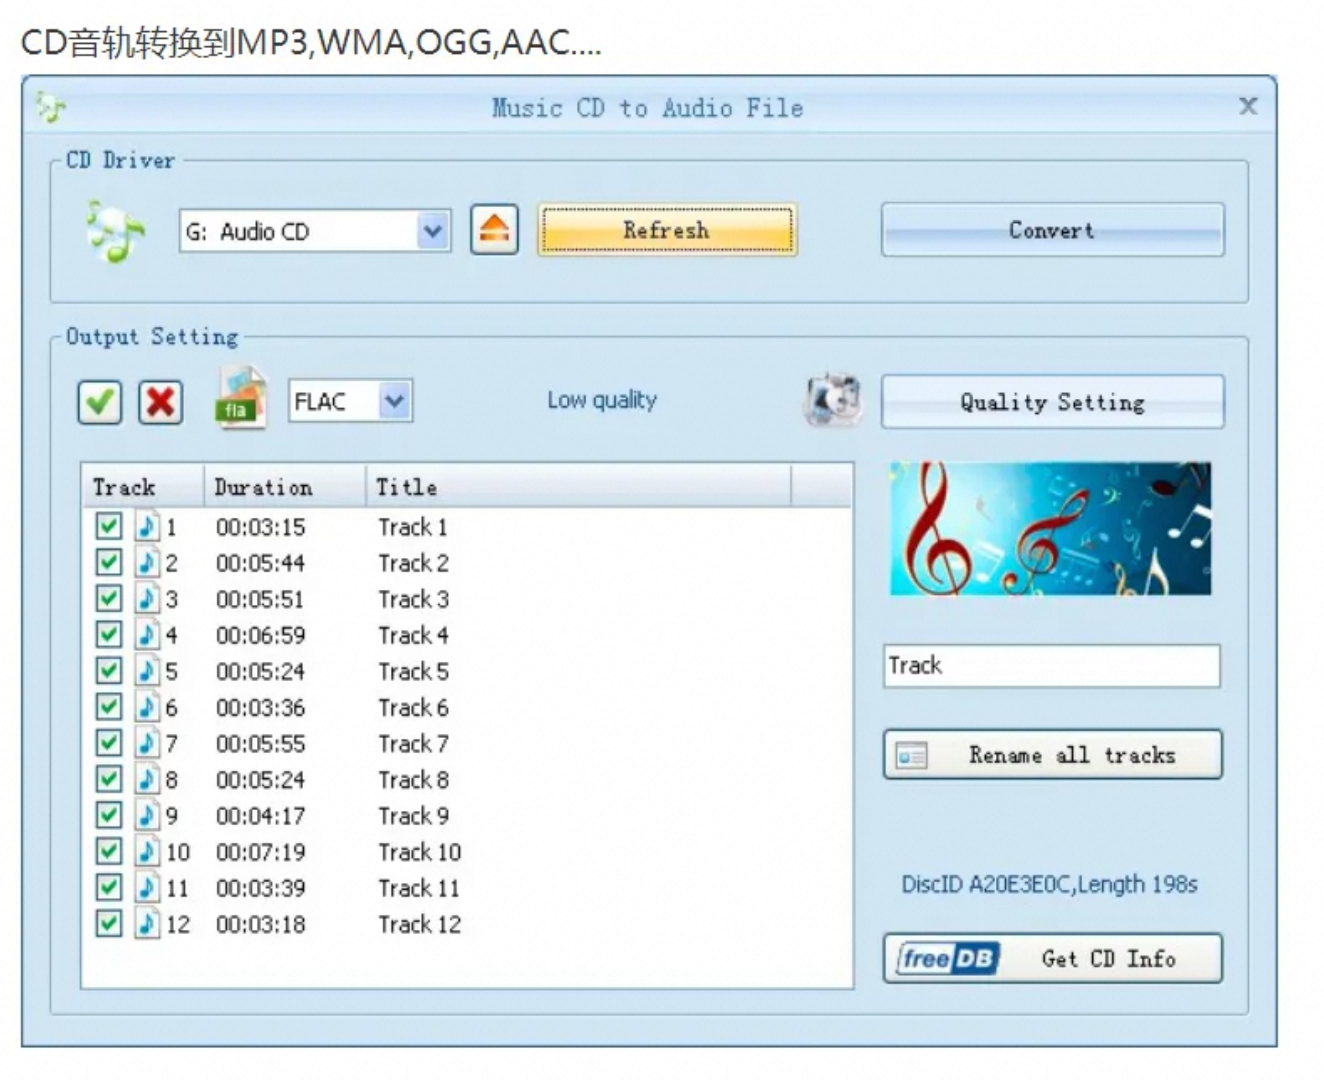The width and height of the screenshot is (1324, 1080).
Task: Uncheck the track 1 checkbox
Action: [x=108, y=526]
